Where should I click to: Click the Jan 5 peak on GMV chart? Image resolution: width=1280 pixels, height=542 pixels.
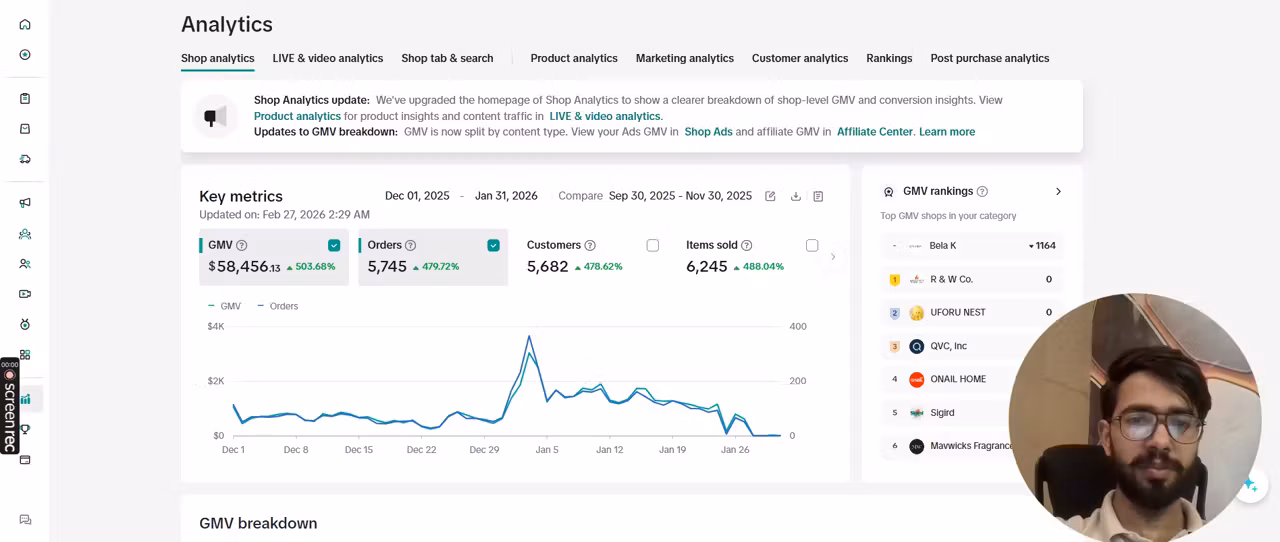click(529, 337)
